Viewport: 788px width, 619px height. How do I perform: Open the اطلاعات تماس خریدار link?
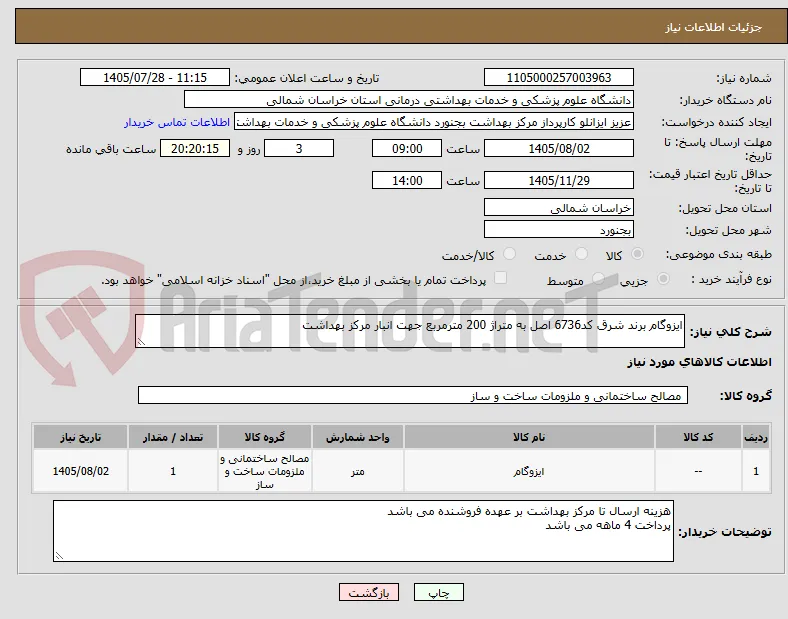pos(177,122)
